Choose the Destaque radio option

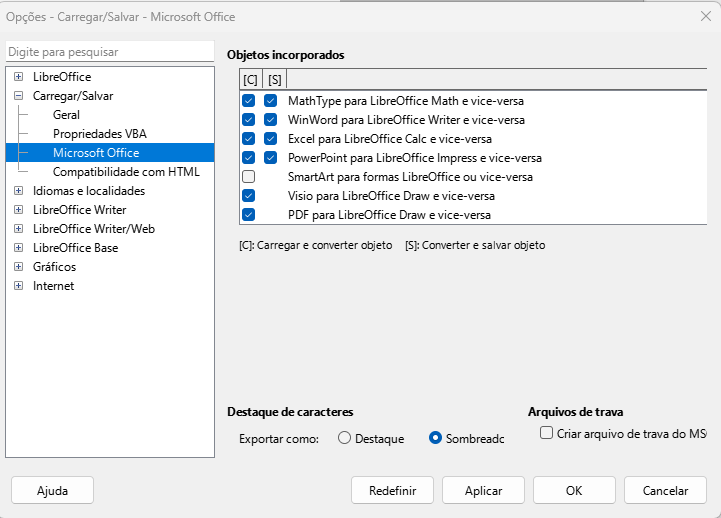pos(344,438)
